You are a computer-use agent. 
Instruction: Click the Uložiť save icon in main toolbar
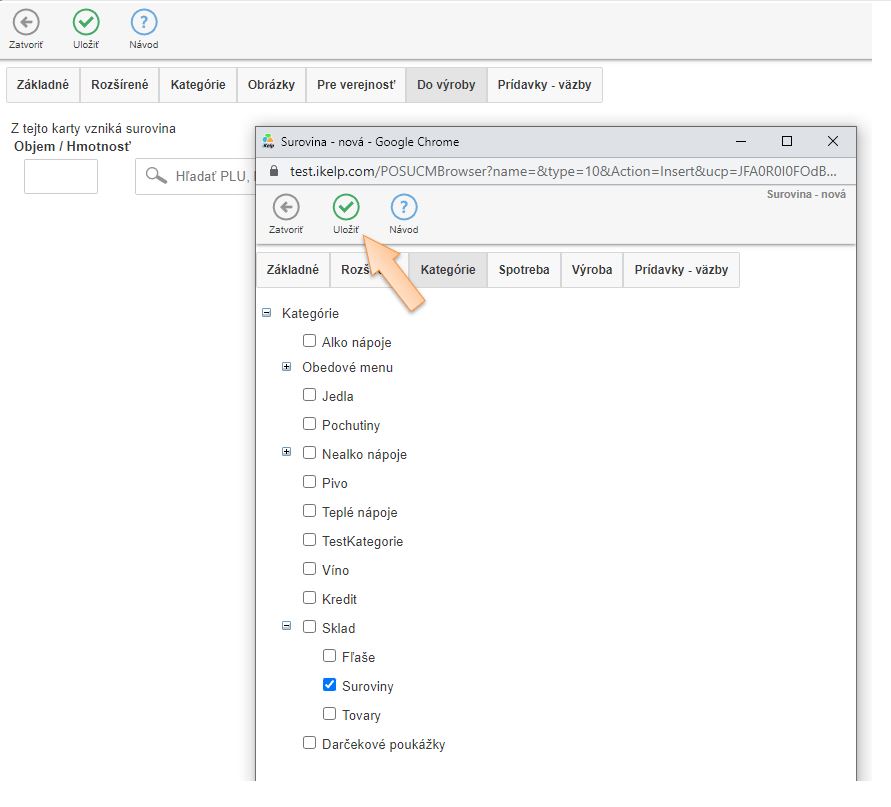pyautogui.click(x=87, y=22)
